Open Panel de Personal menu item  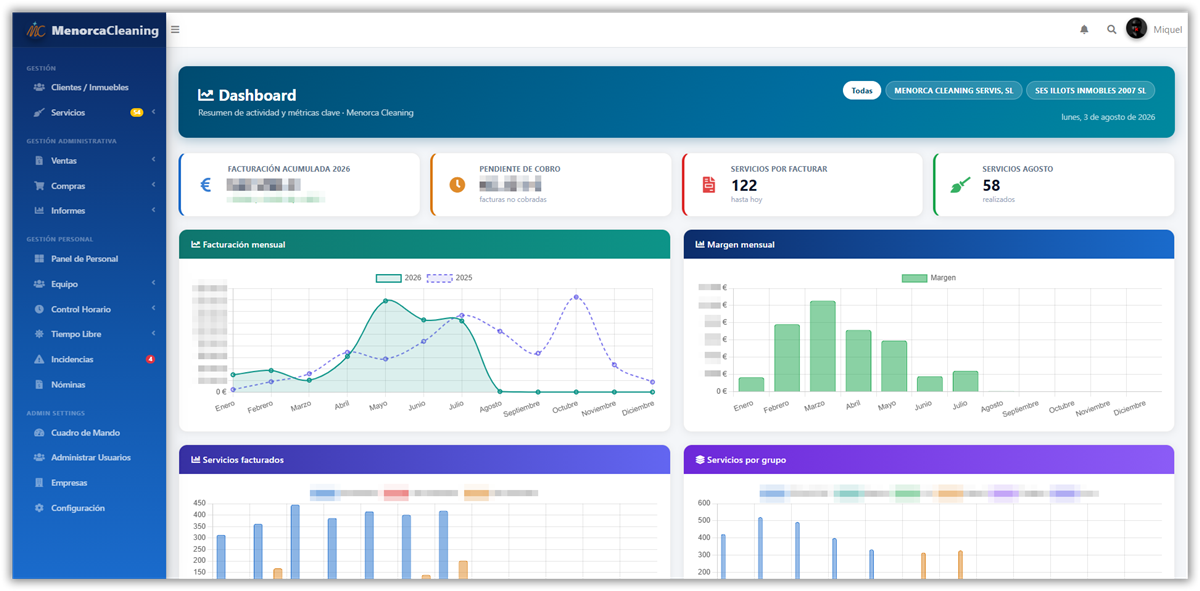[x=89, y=259]
